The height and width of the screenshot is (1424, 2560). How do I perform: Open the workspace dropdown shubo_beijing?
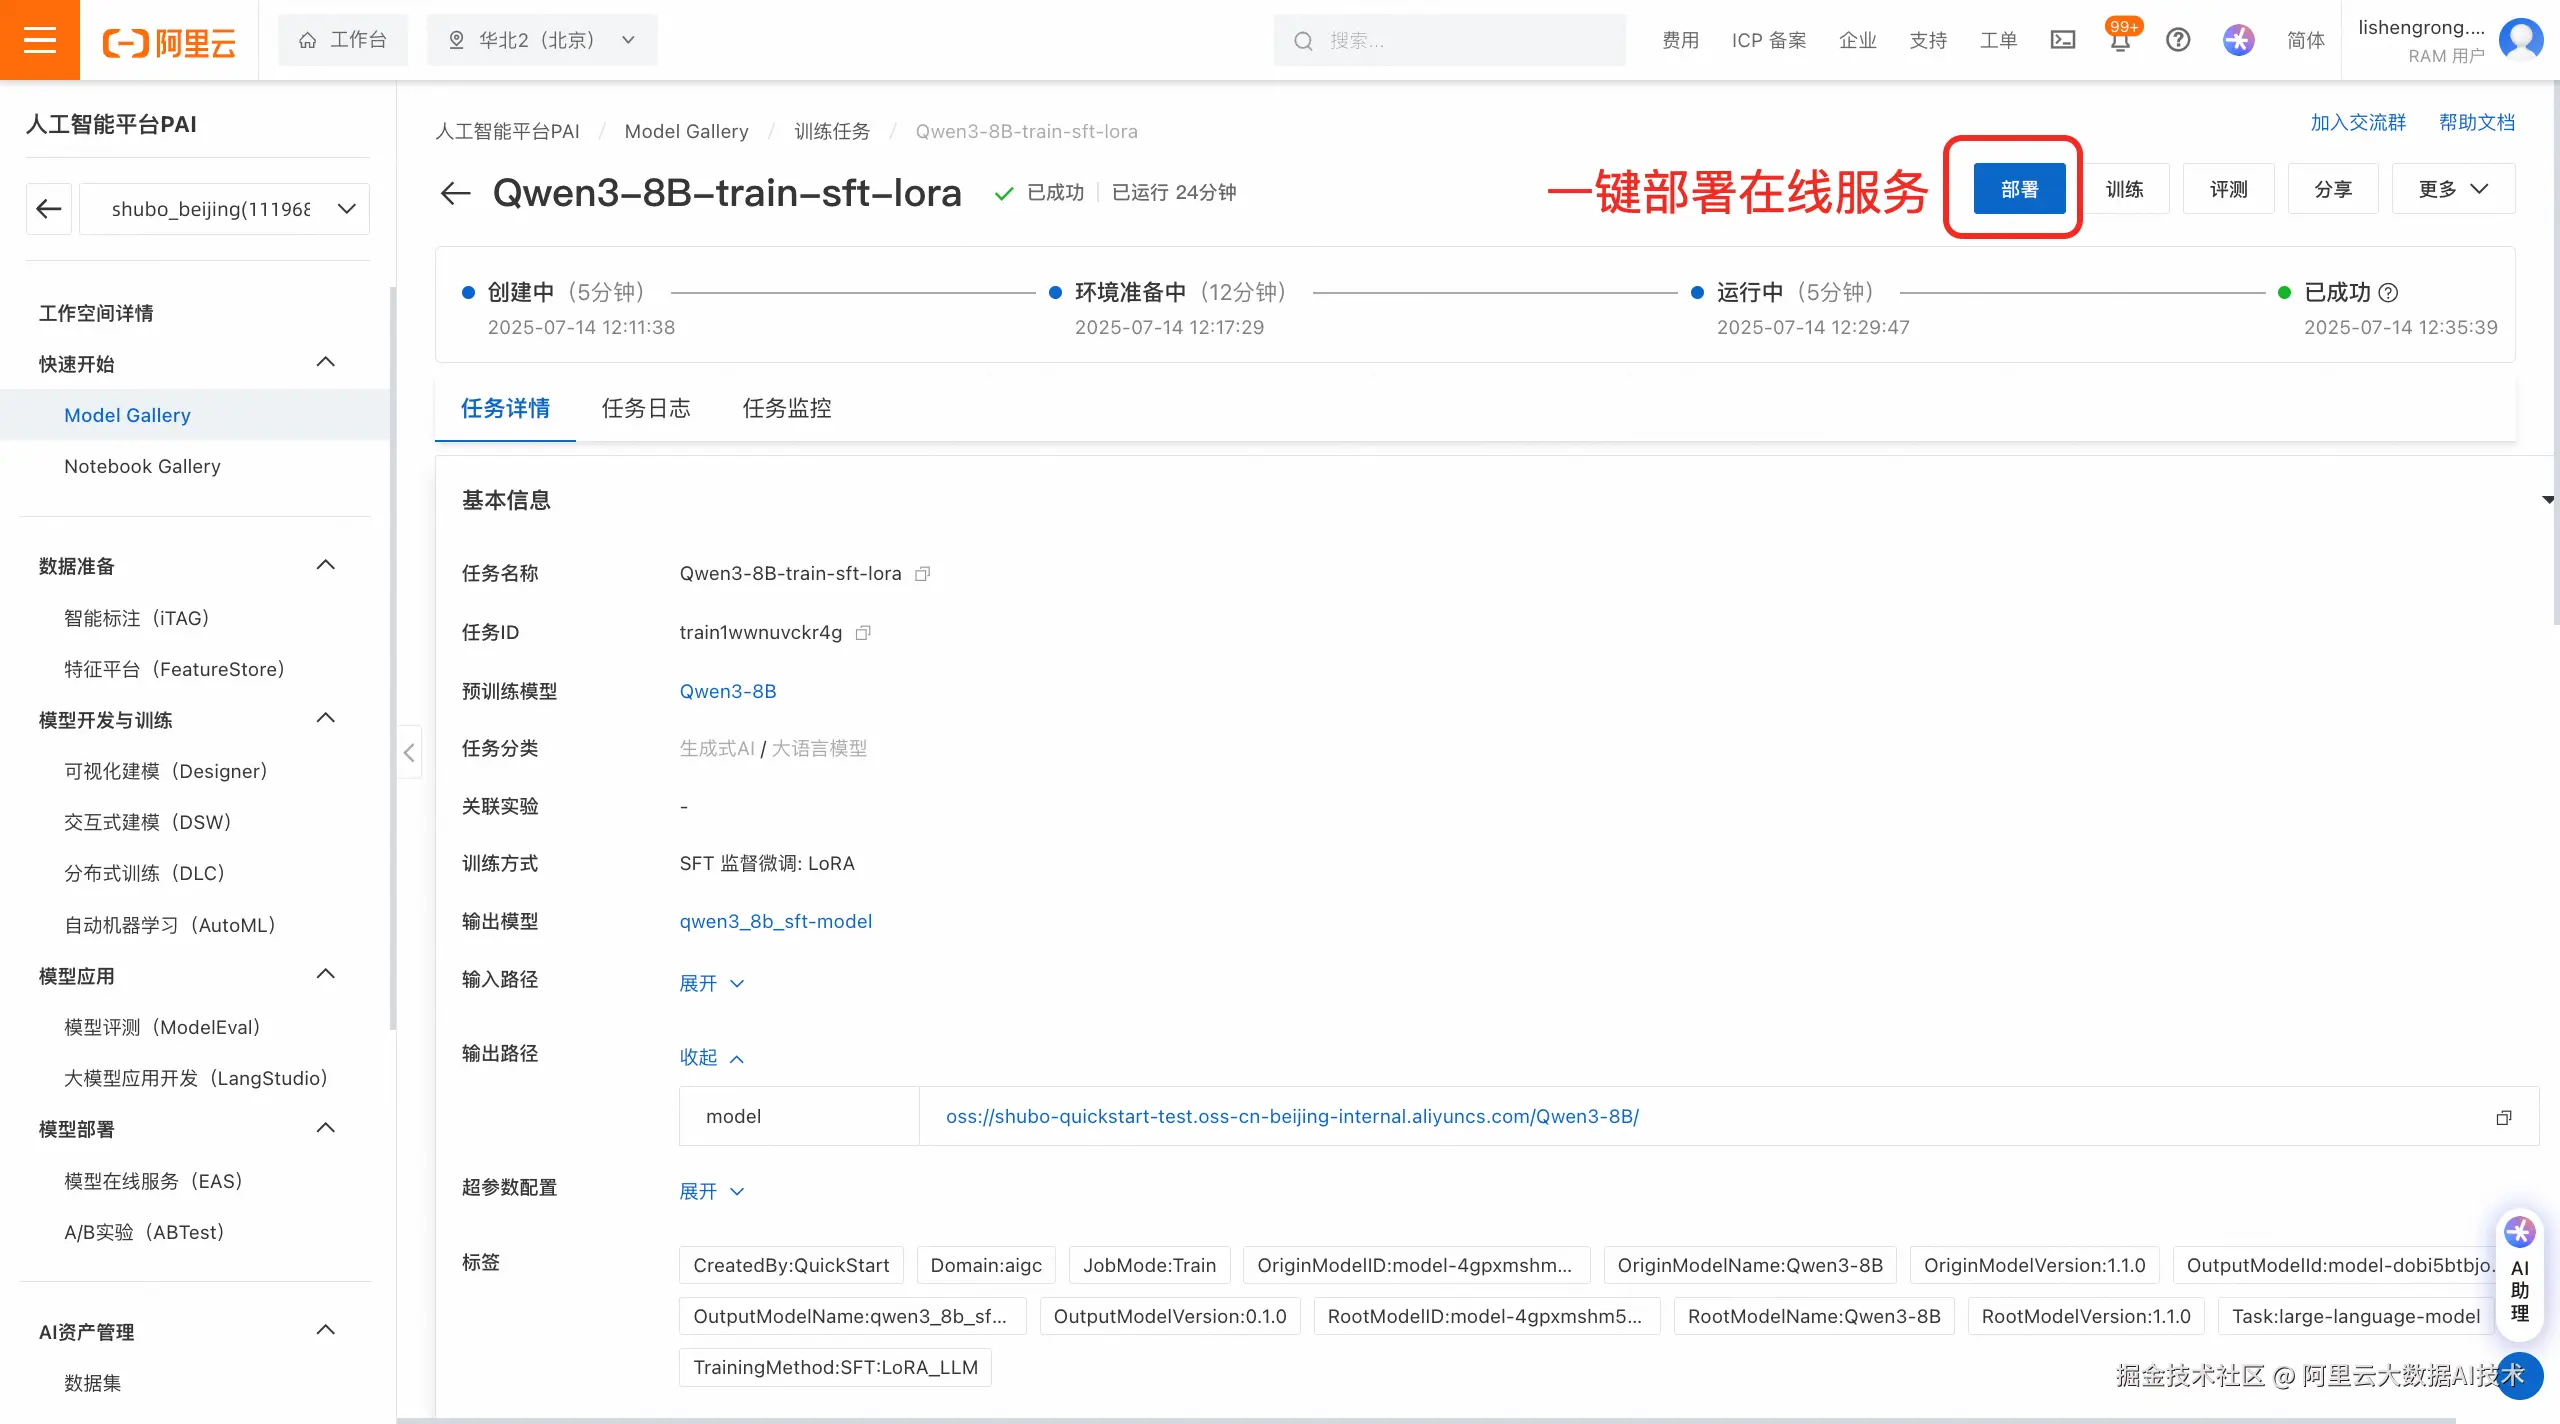point(224,208)
